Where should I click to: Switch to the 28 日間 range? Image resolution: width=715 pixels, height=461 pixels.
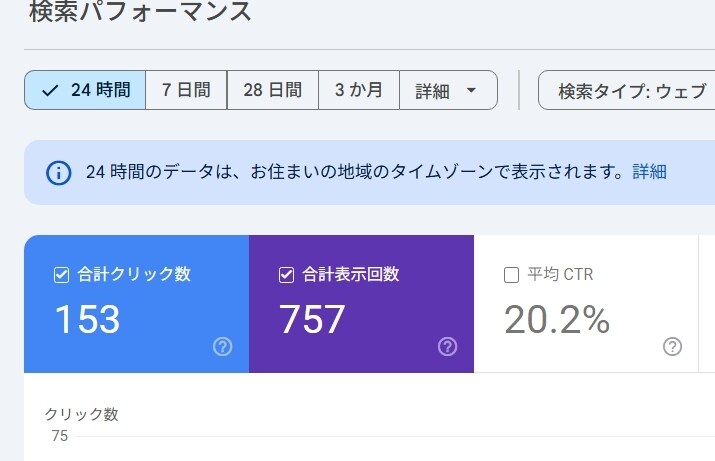coord(273,90)
